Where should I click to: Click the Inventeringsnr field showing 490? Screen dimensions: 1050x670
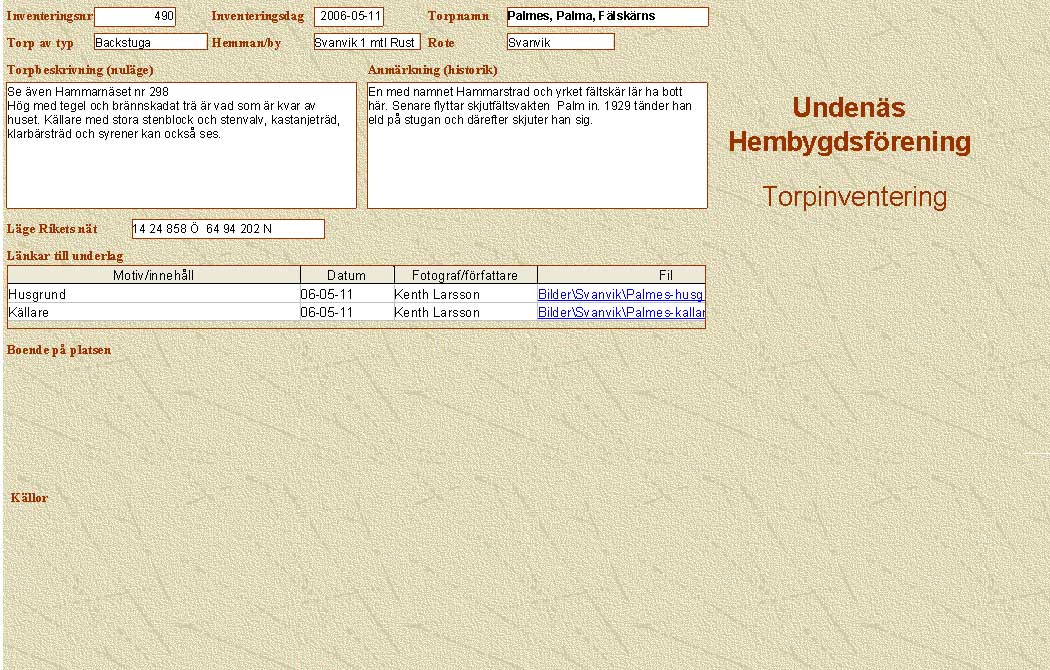134,17
